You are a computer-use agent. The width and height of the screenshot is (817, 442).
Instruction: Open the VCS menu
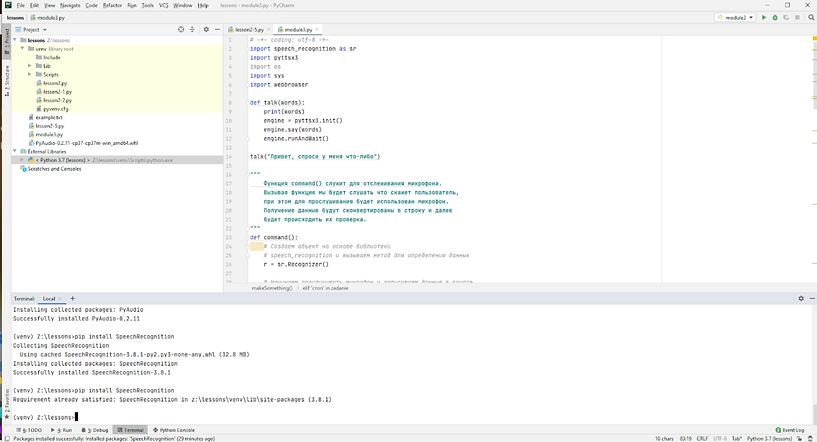[x=164, y=5]
